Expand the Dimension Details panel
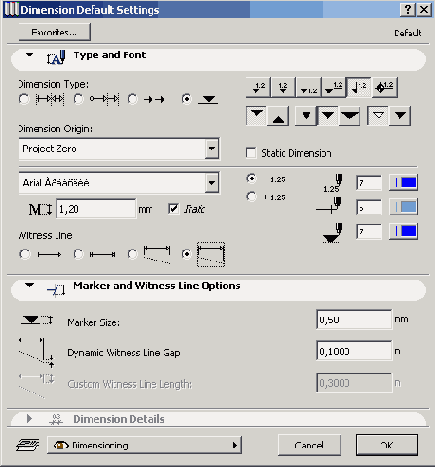 pos(29,418)
